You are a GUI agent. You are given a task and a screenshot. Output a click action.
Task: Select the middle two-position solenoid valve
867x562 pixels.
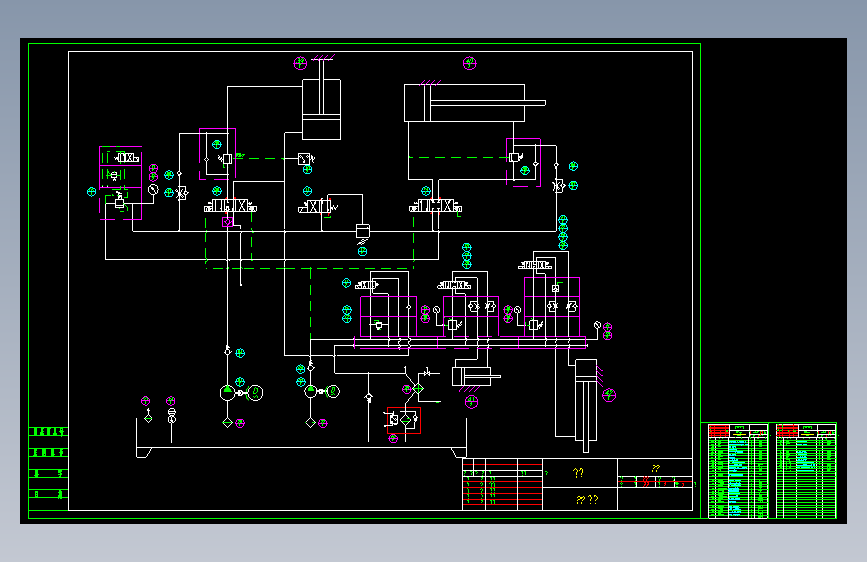point(316,207)
